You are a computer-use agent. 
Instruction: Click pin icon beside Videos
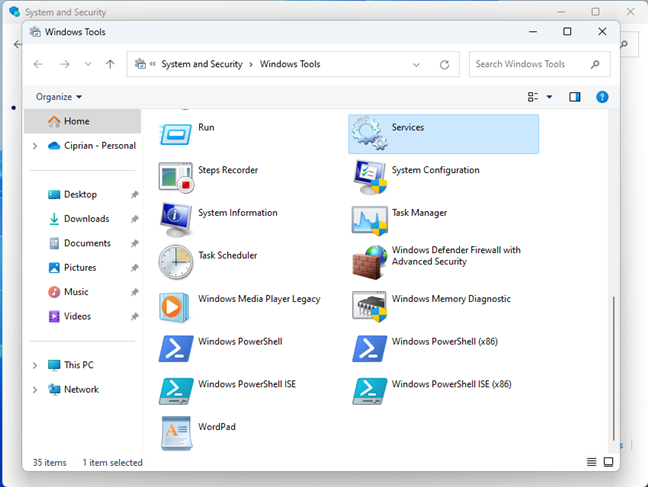(x=134, y=316)
